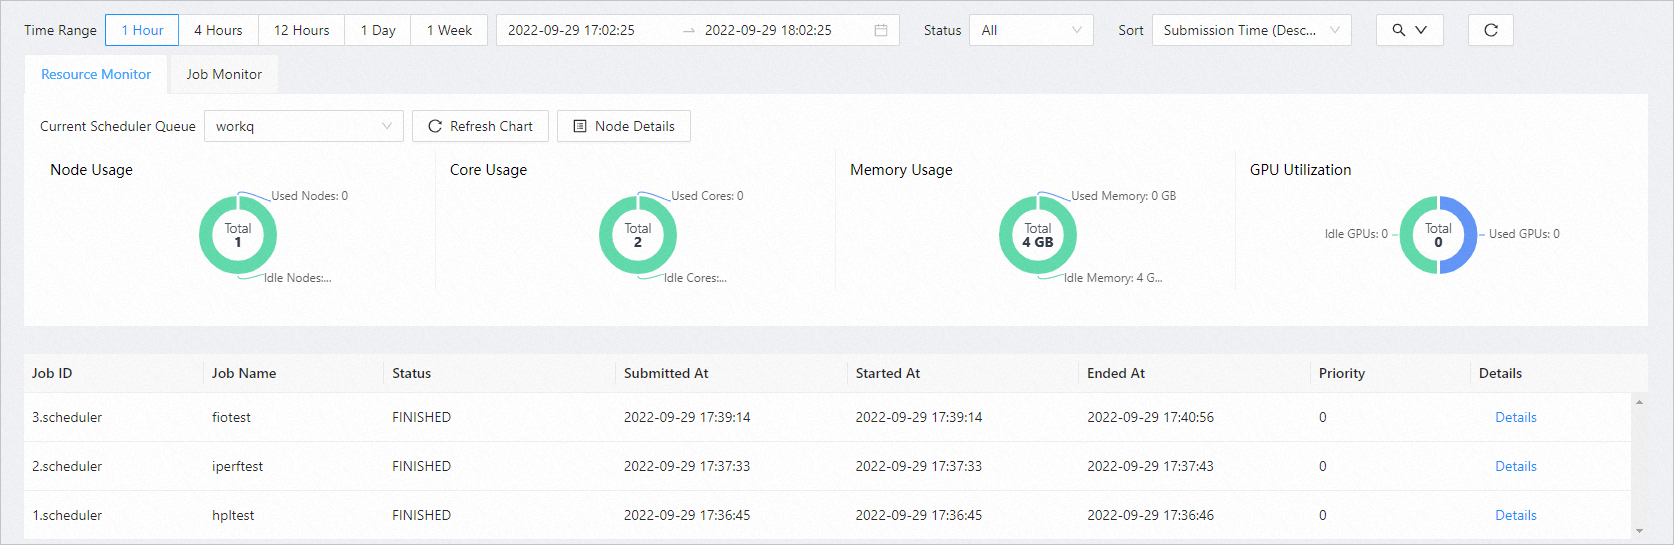Image resolution: width=1674 pixels, height=545 pixels.
Task: Switch to the Resource Monitor tab
Action: pos(96,74)
